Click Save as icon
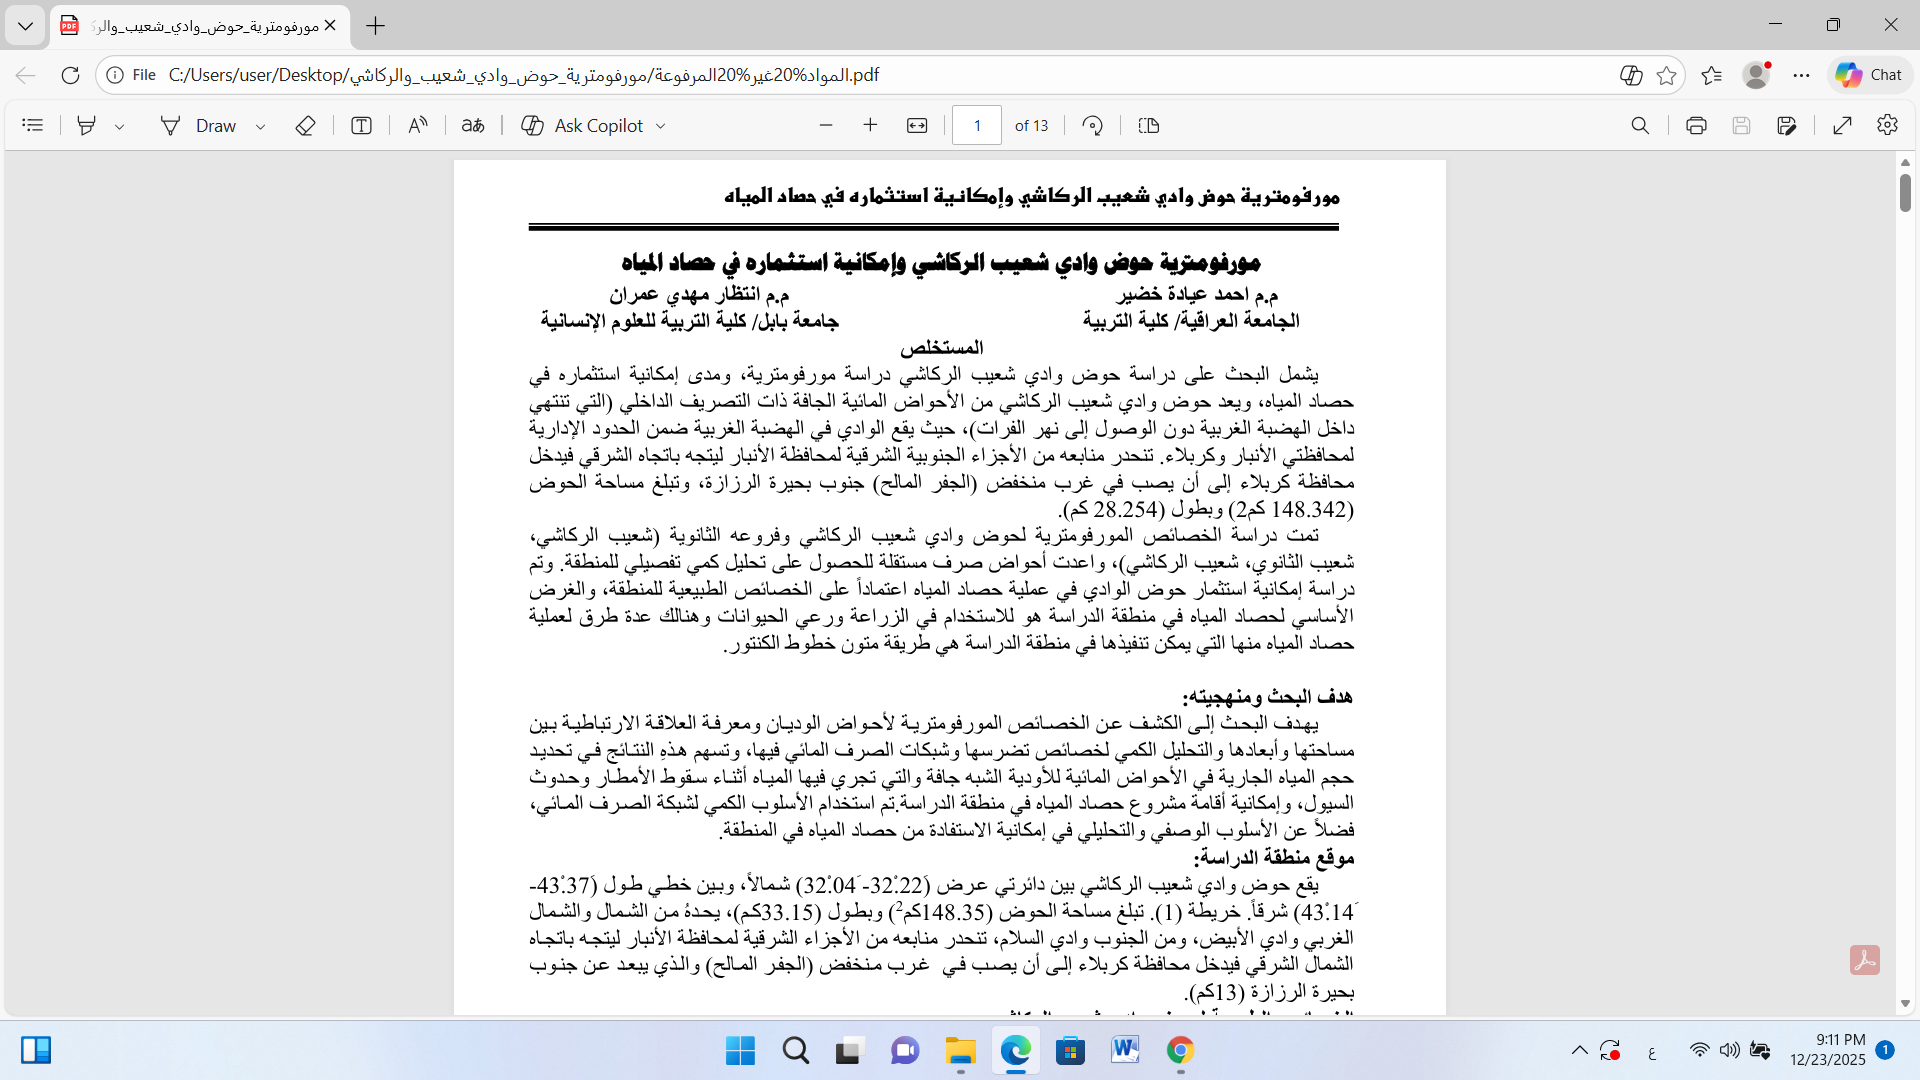Viewport: 1920px width, 1080px height. click(x=1787, y=125)
